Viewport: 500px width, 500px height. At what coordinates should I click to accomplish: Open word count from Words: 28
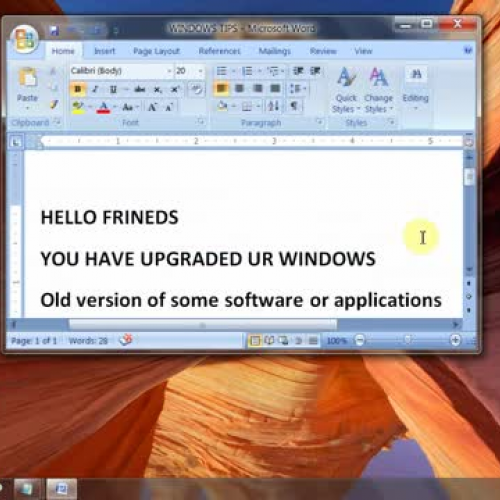(88, 341)
